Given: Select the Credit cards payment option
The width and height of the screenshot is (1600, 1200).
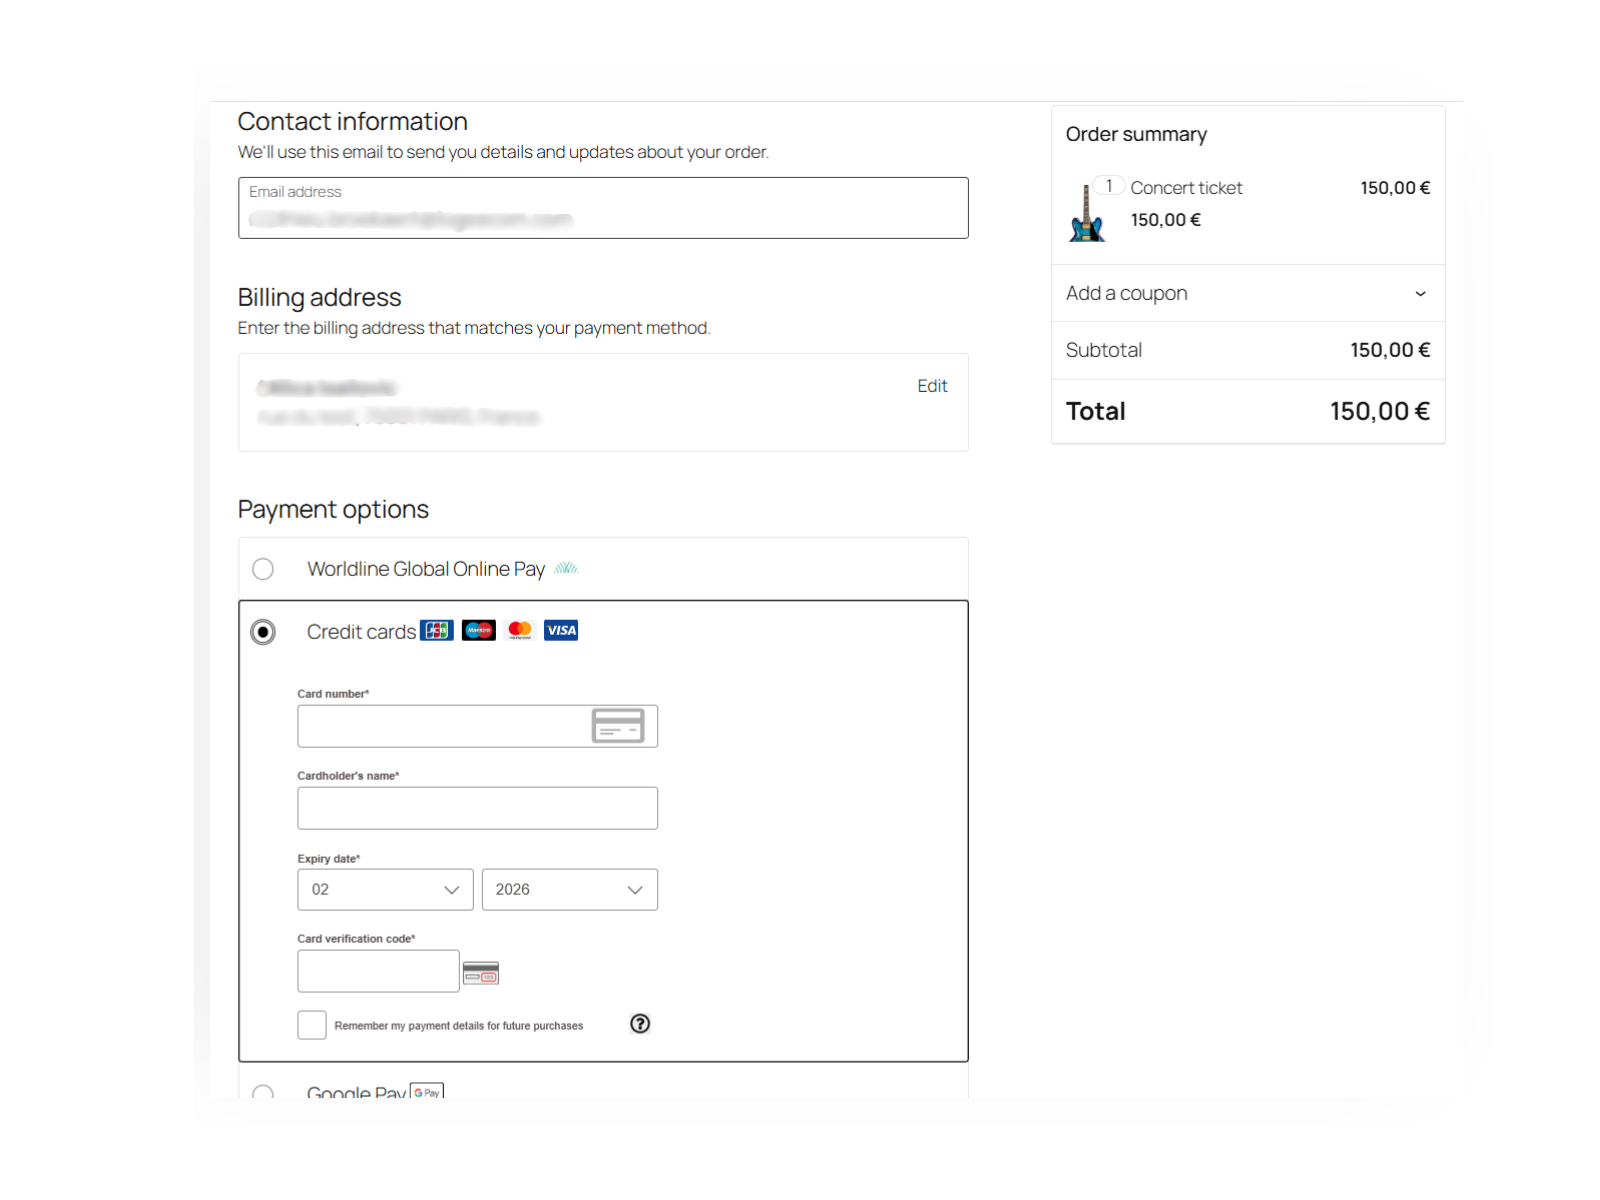Looking at the screenshot, I should pyautogui.click(x=263, y=632).
